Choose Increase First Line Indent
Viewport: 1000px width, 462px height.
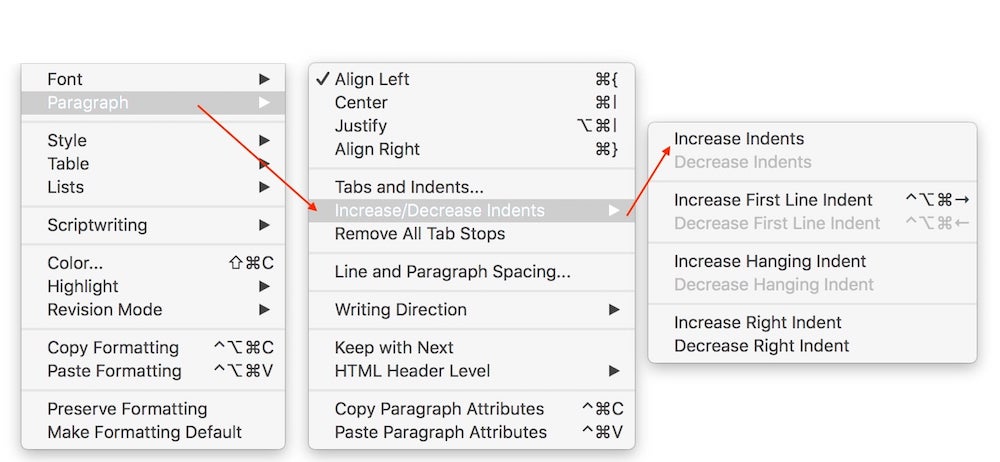coord(773,200)
